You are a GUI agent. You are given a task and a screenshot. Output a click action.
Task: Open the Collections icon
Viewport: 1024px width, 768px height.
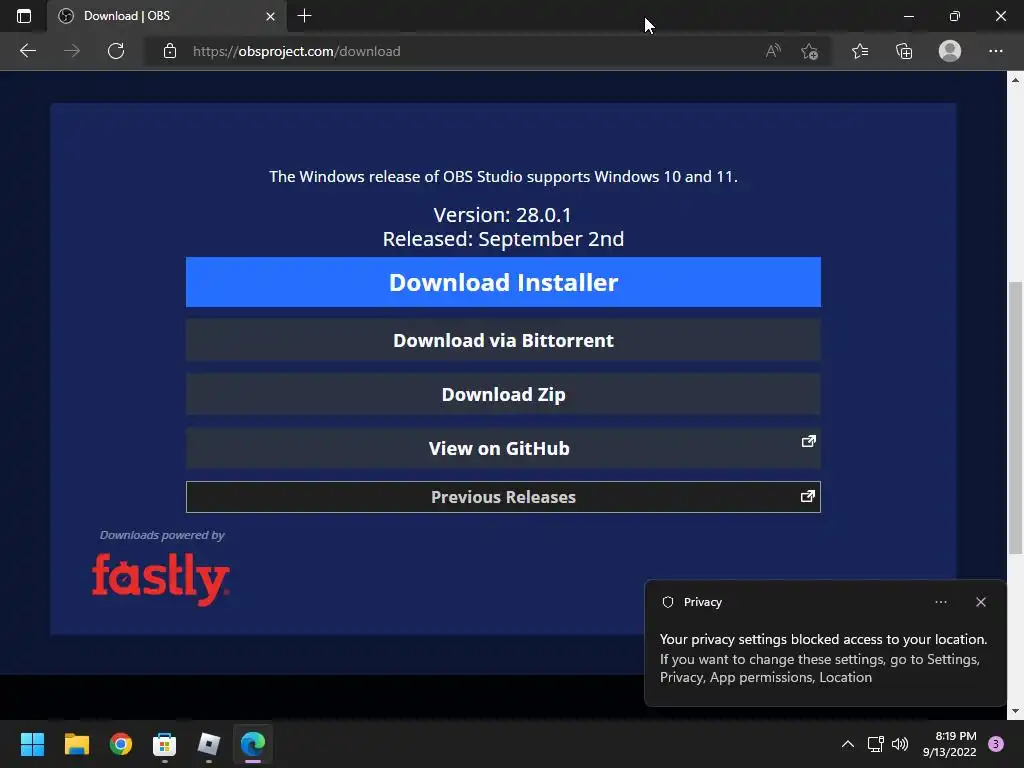pyautogui.click(x=904, y=51)
